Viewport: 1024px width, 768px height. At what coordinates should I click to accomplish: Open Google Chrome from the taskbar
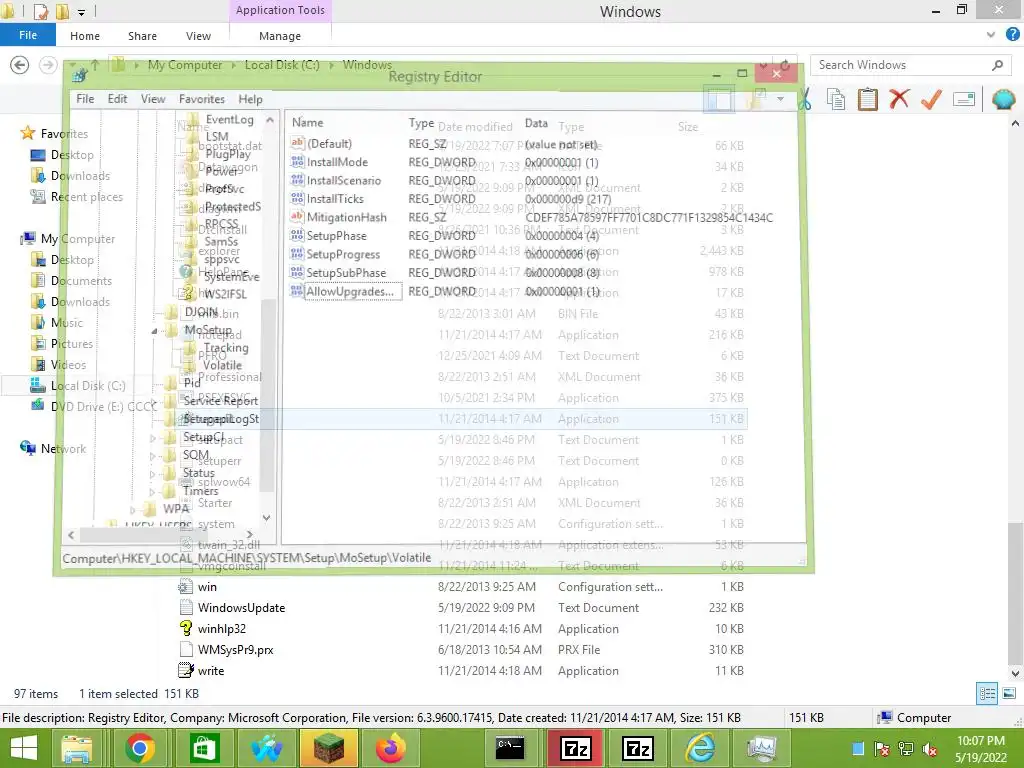[140, 748]
